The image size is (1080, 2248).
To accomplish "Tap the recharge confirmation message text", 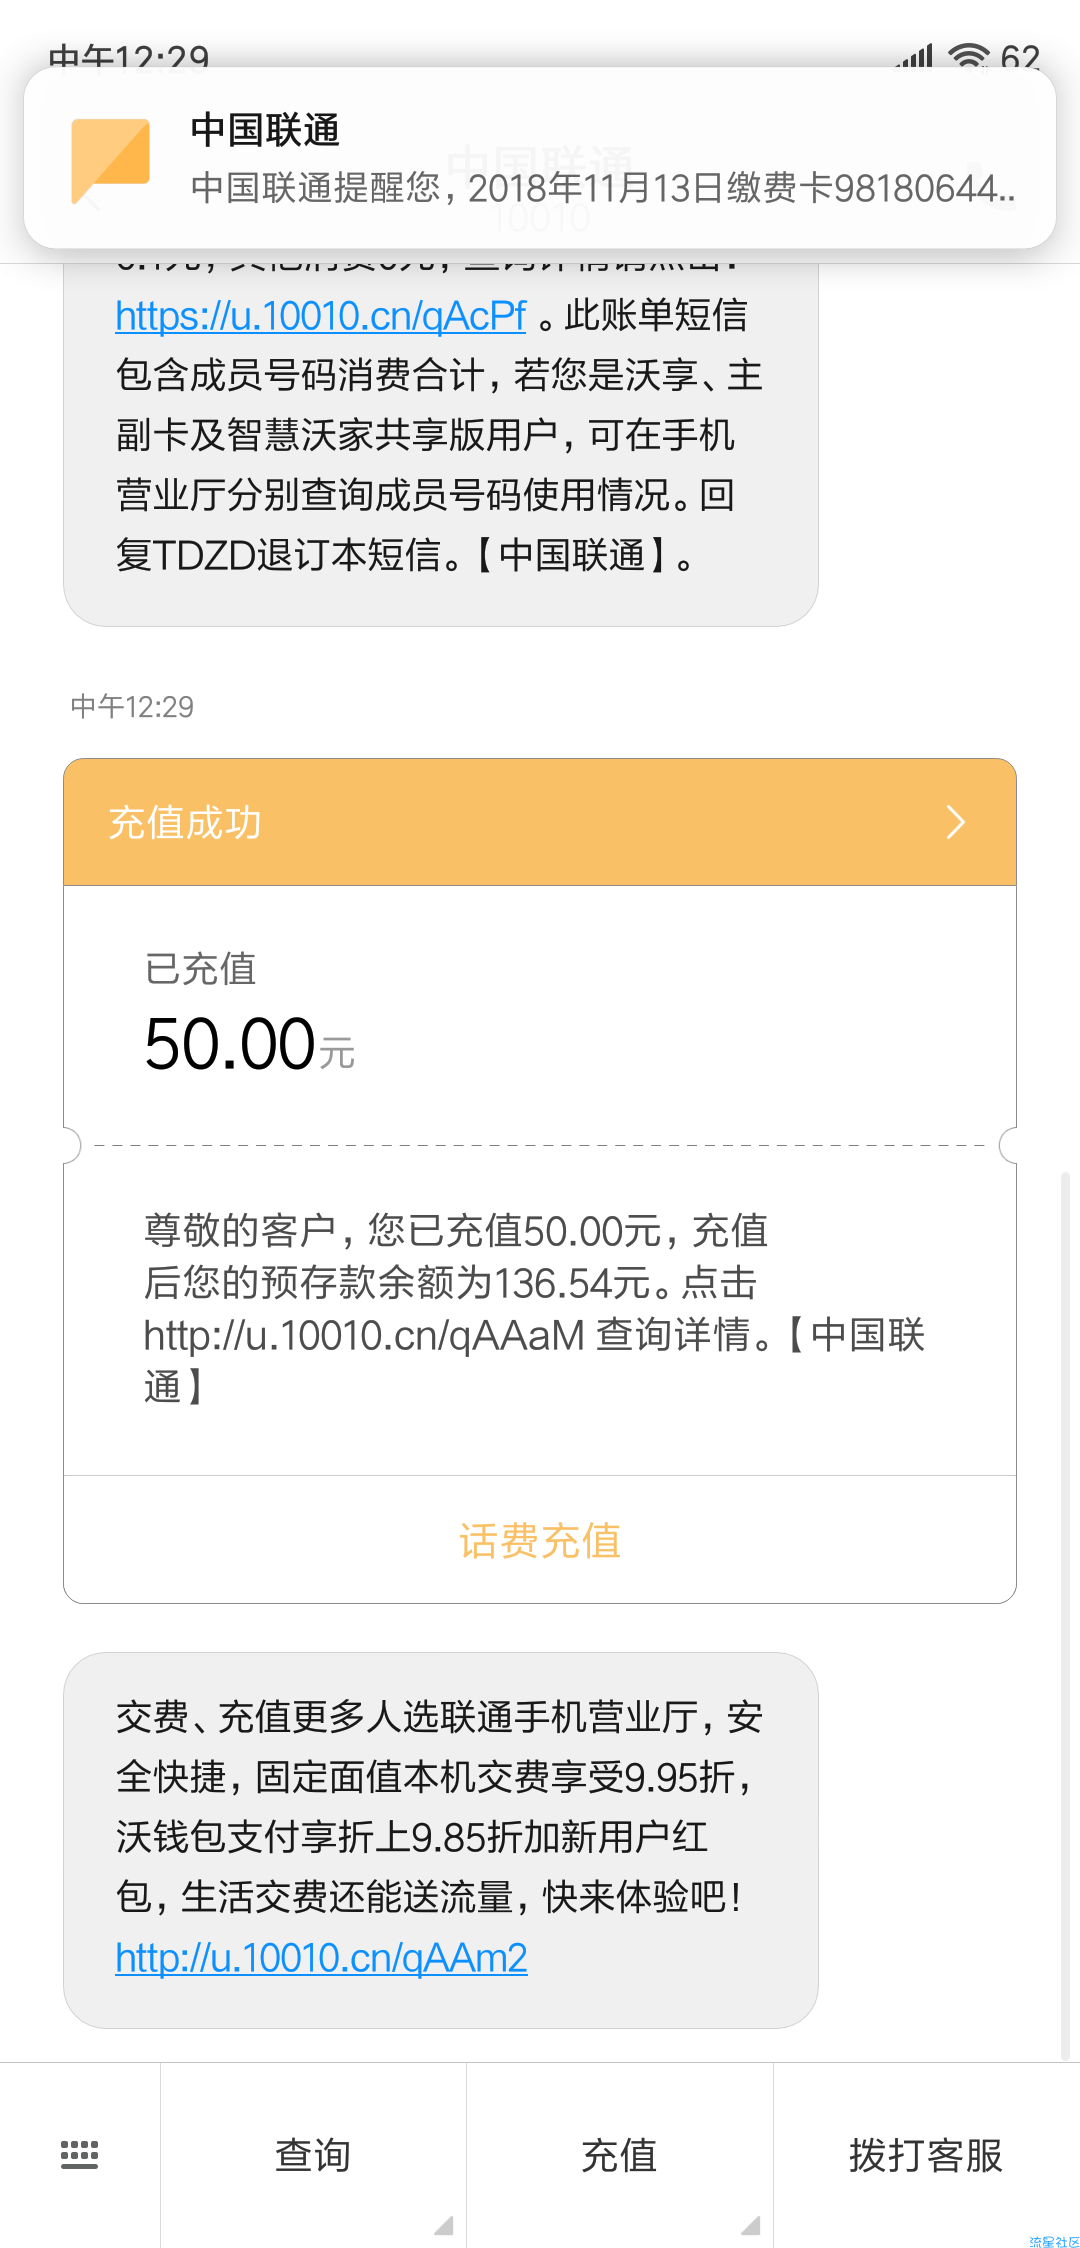I will tap(534, 1309).
